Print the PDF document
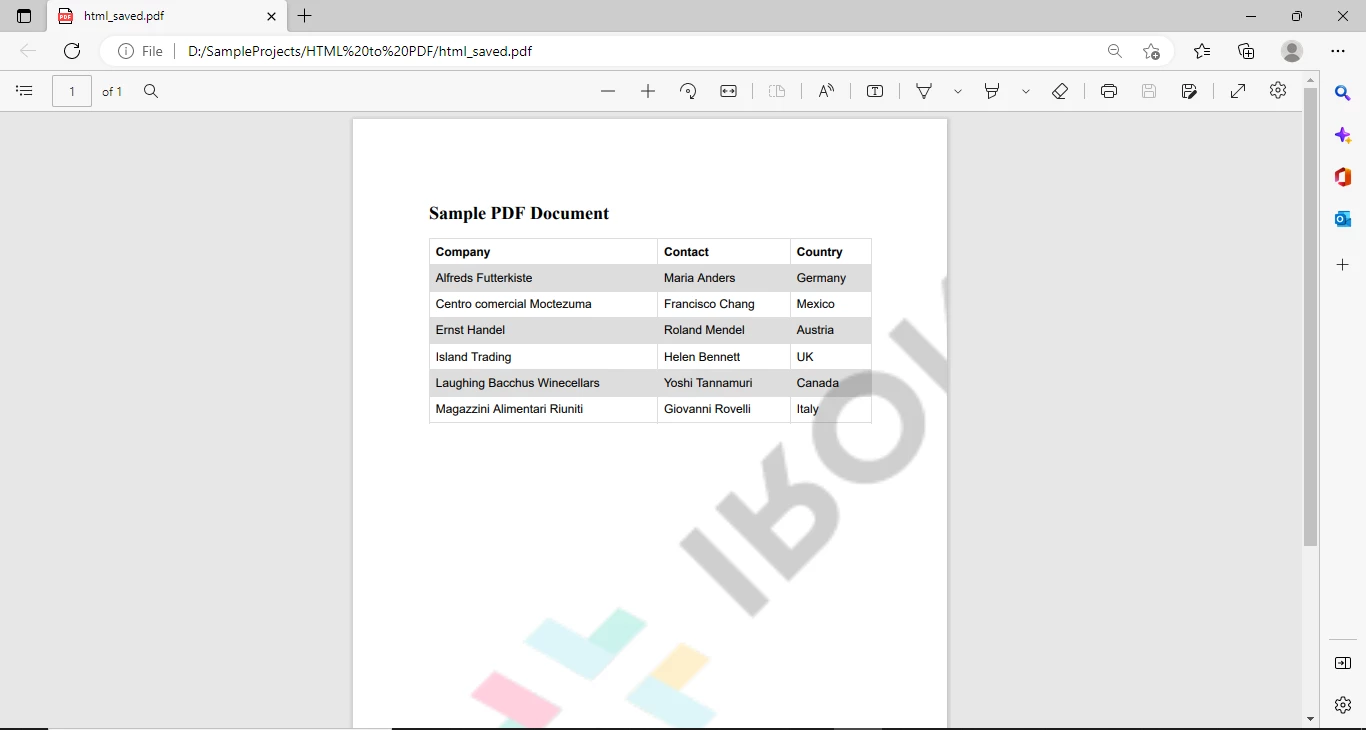 1109,91
